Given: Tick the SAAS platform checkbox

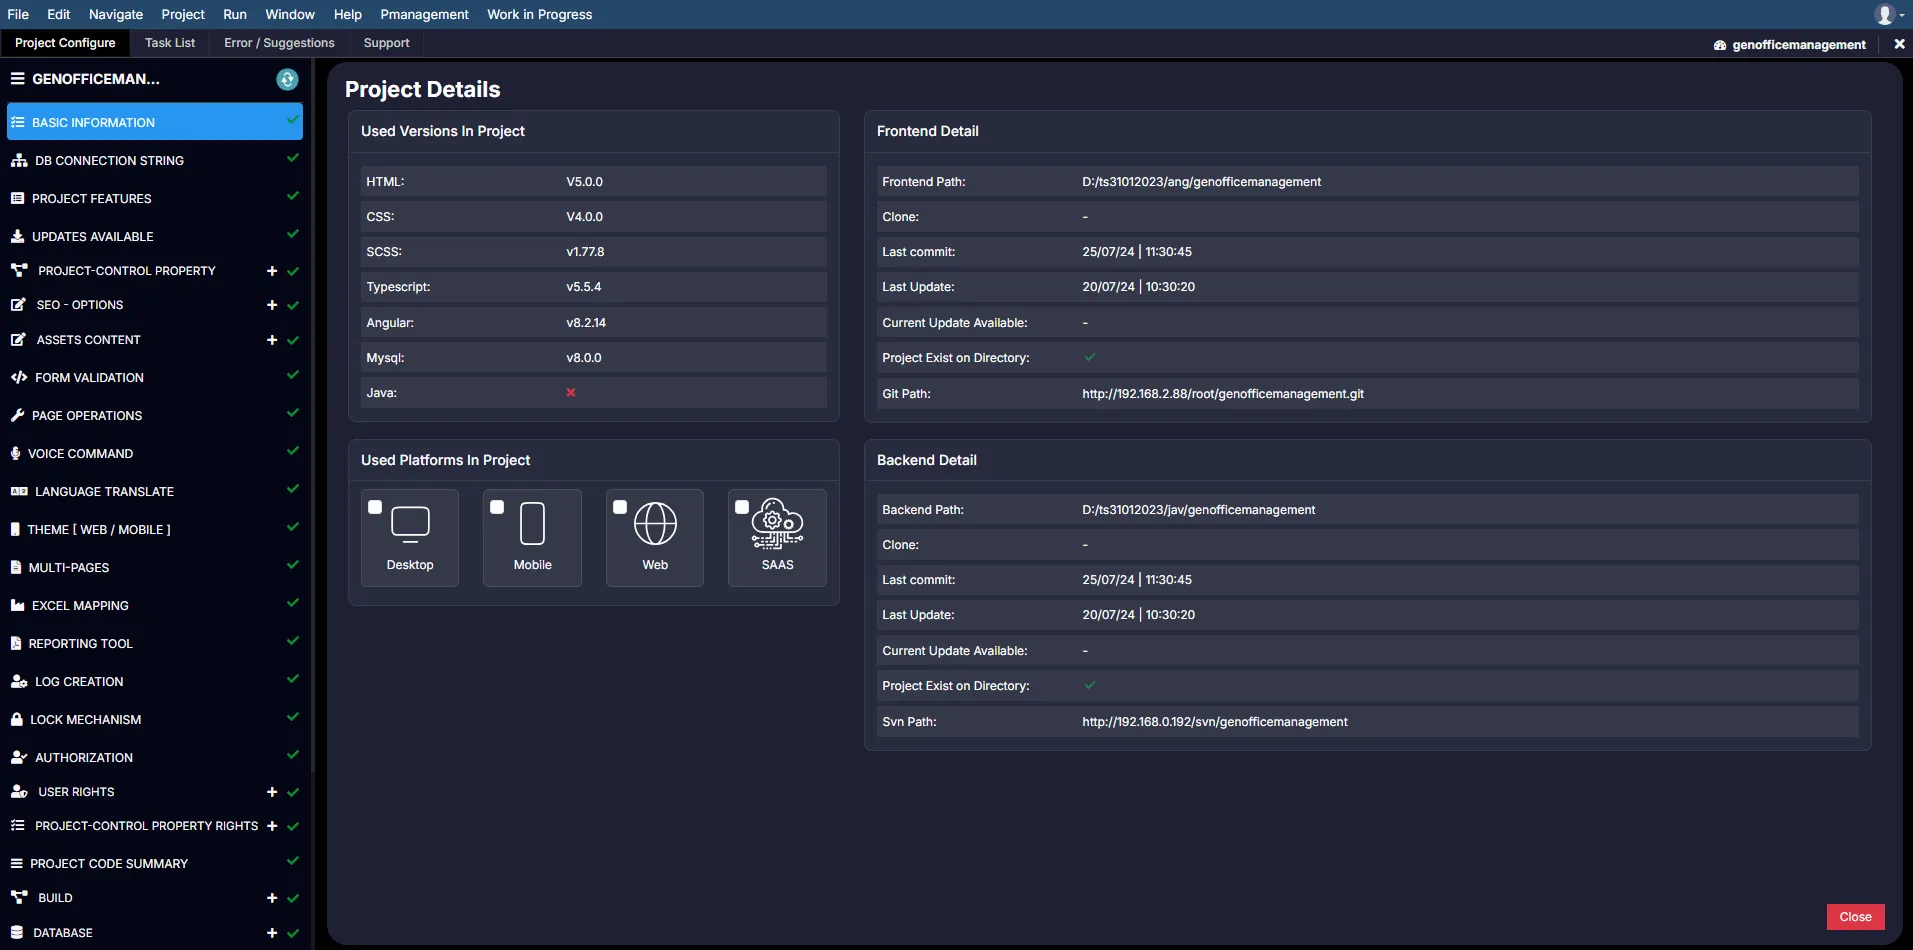Looking at the screenshot, I should pos(742,507).
